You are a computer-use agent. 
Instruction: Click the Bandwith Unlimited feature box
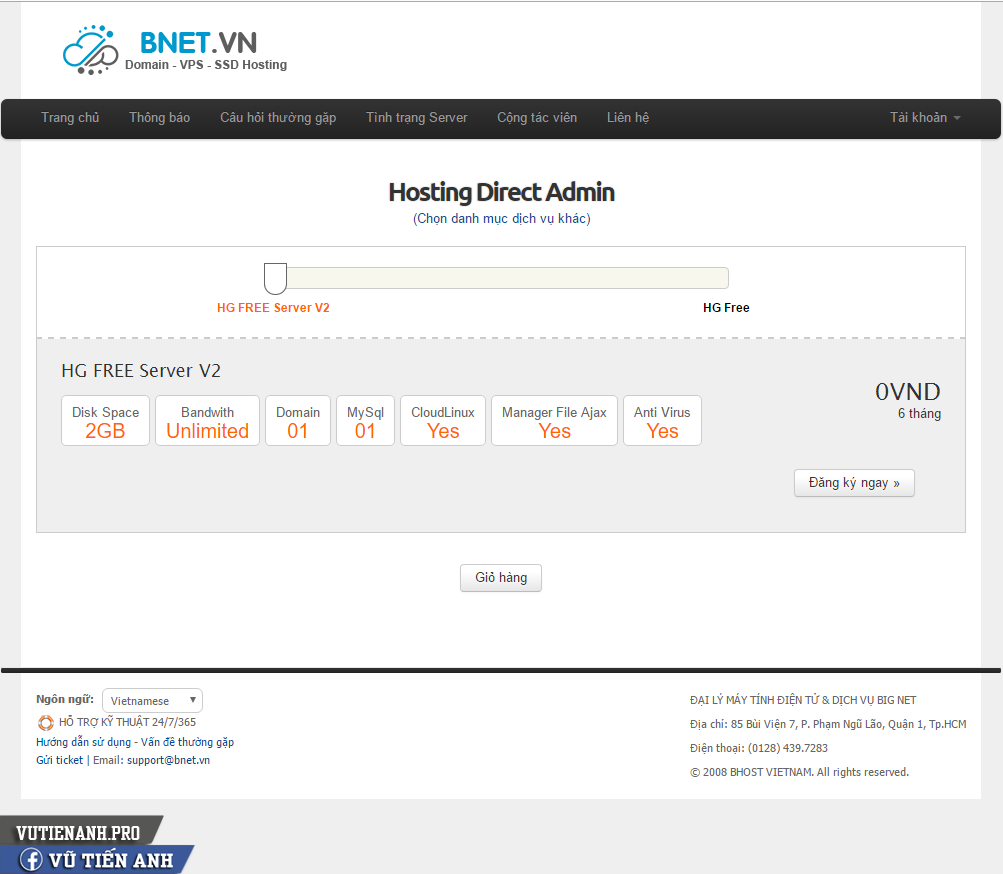[x=207, y=420]
